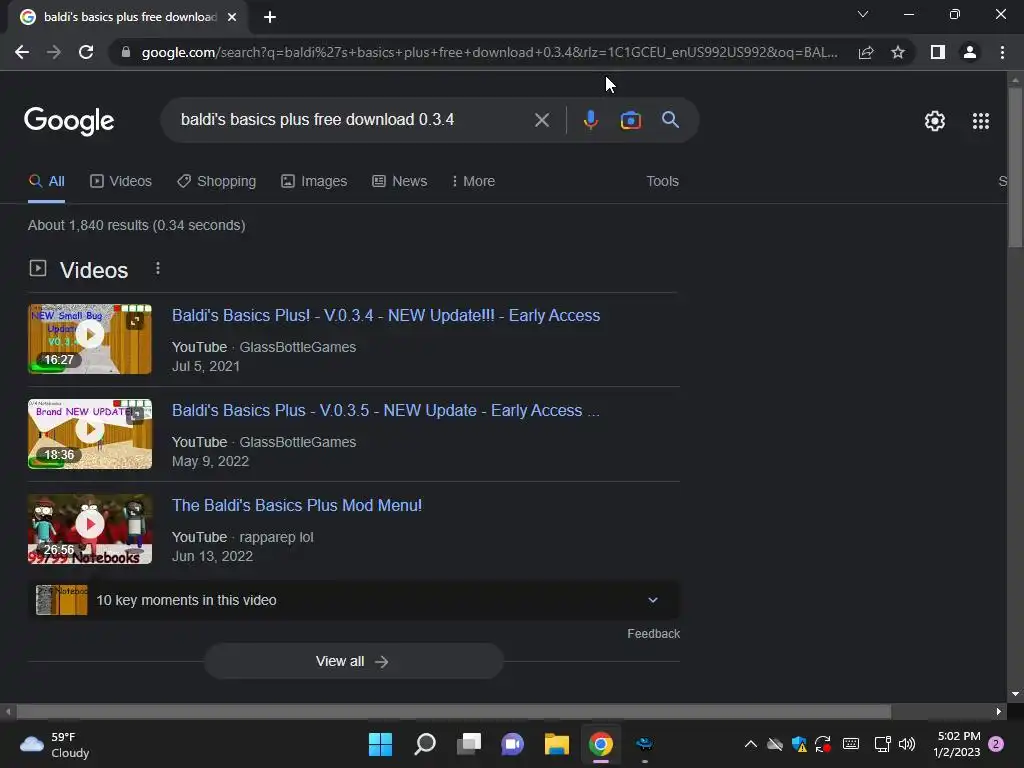1024x768 pixels.
Task: Open Task View on the taskbar
Action: (x=469, y=744)
